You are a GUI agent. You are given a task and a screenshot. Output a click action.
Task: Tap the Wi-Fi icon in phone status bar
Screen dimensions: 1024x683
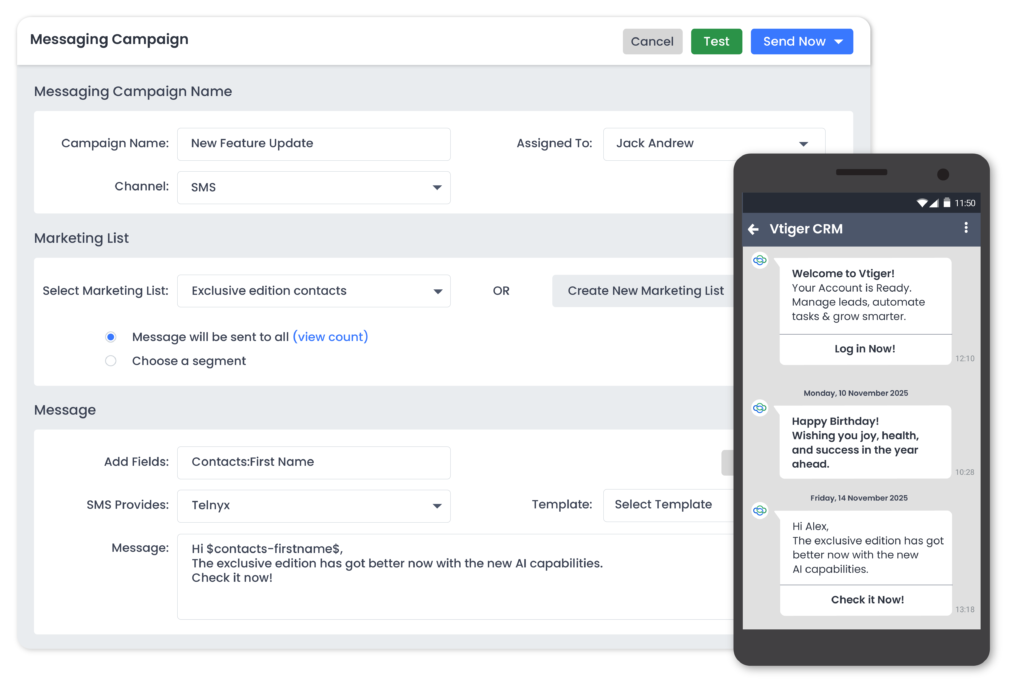(x=922, y=203)
